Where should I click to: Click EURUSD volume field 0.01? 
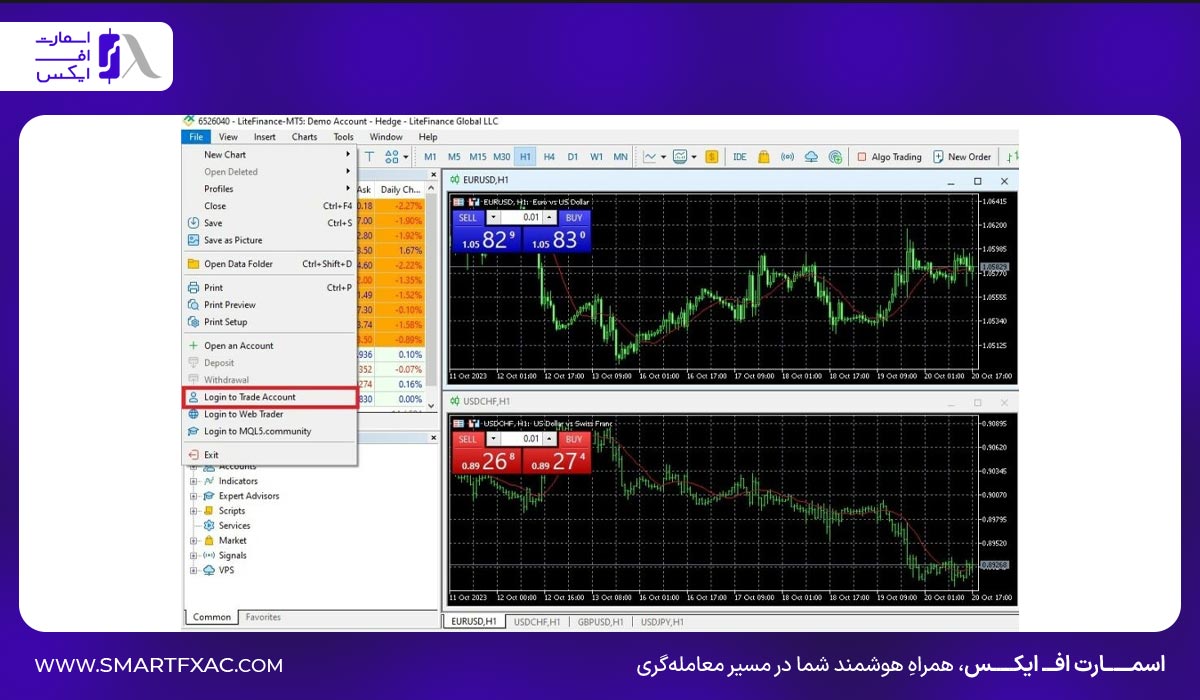click(522, 217)
